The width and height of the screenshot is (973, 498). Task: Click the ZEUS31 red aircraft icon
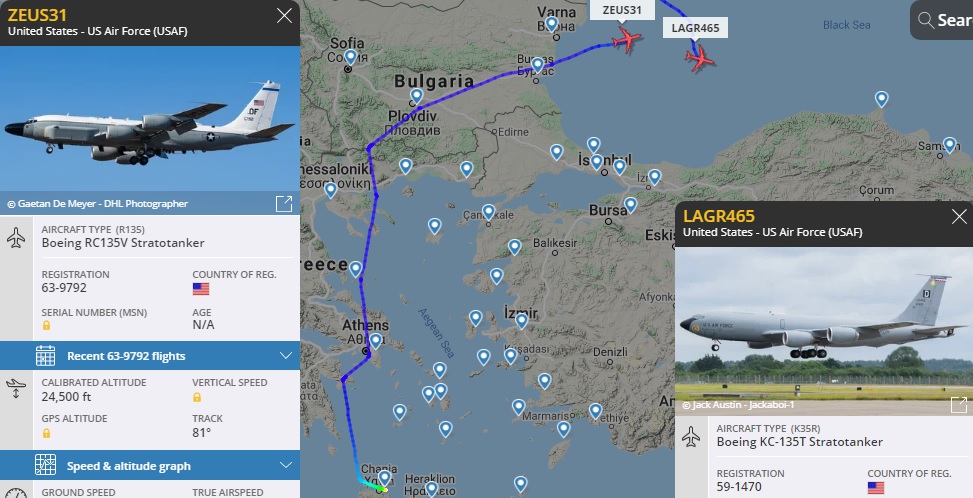point(626,40)
